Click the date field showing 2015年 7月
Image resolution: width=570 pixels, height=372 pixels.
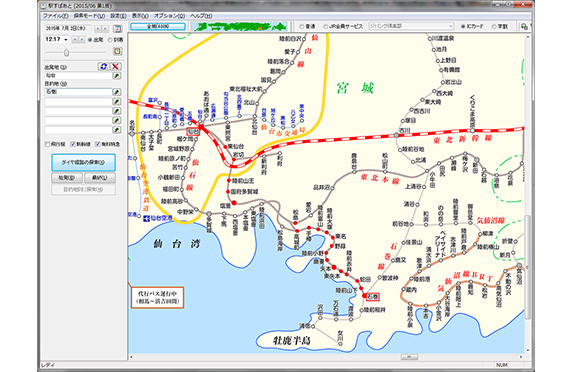point(68,29)
